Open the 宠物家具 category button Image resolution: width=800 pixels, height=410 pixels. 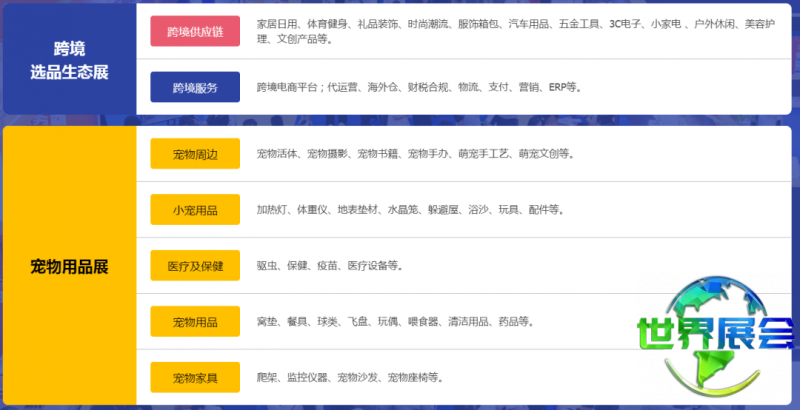pos(195,378)
